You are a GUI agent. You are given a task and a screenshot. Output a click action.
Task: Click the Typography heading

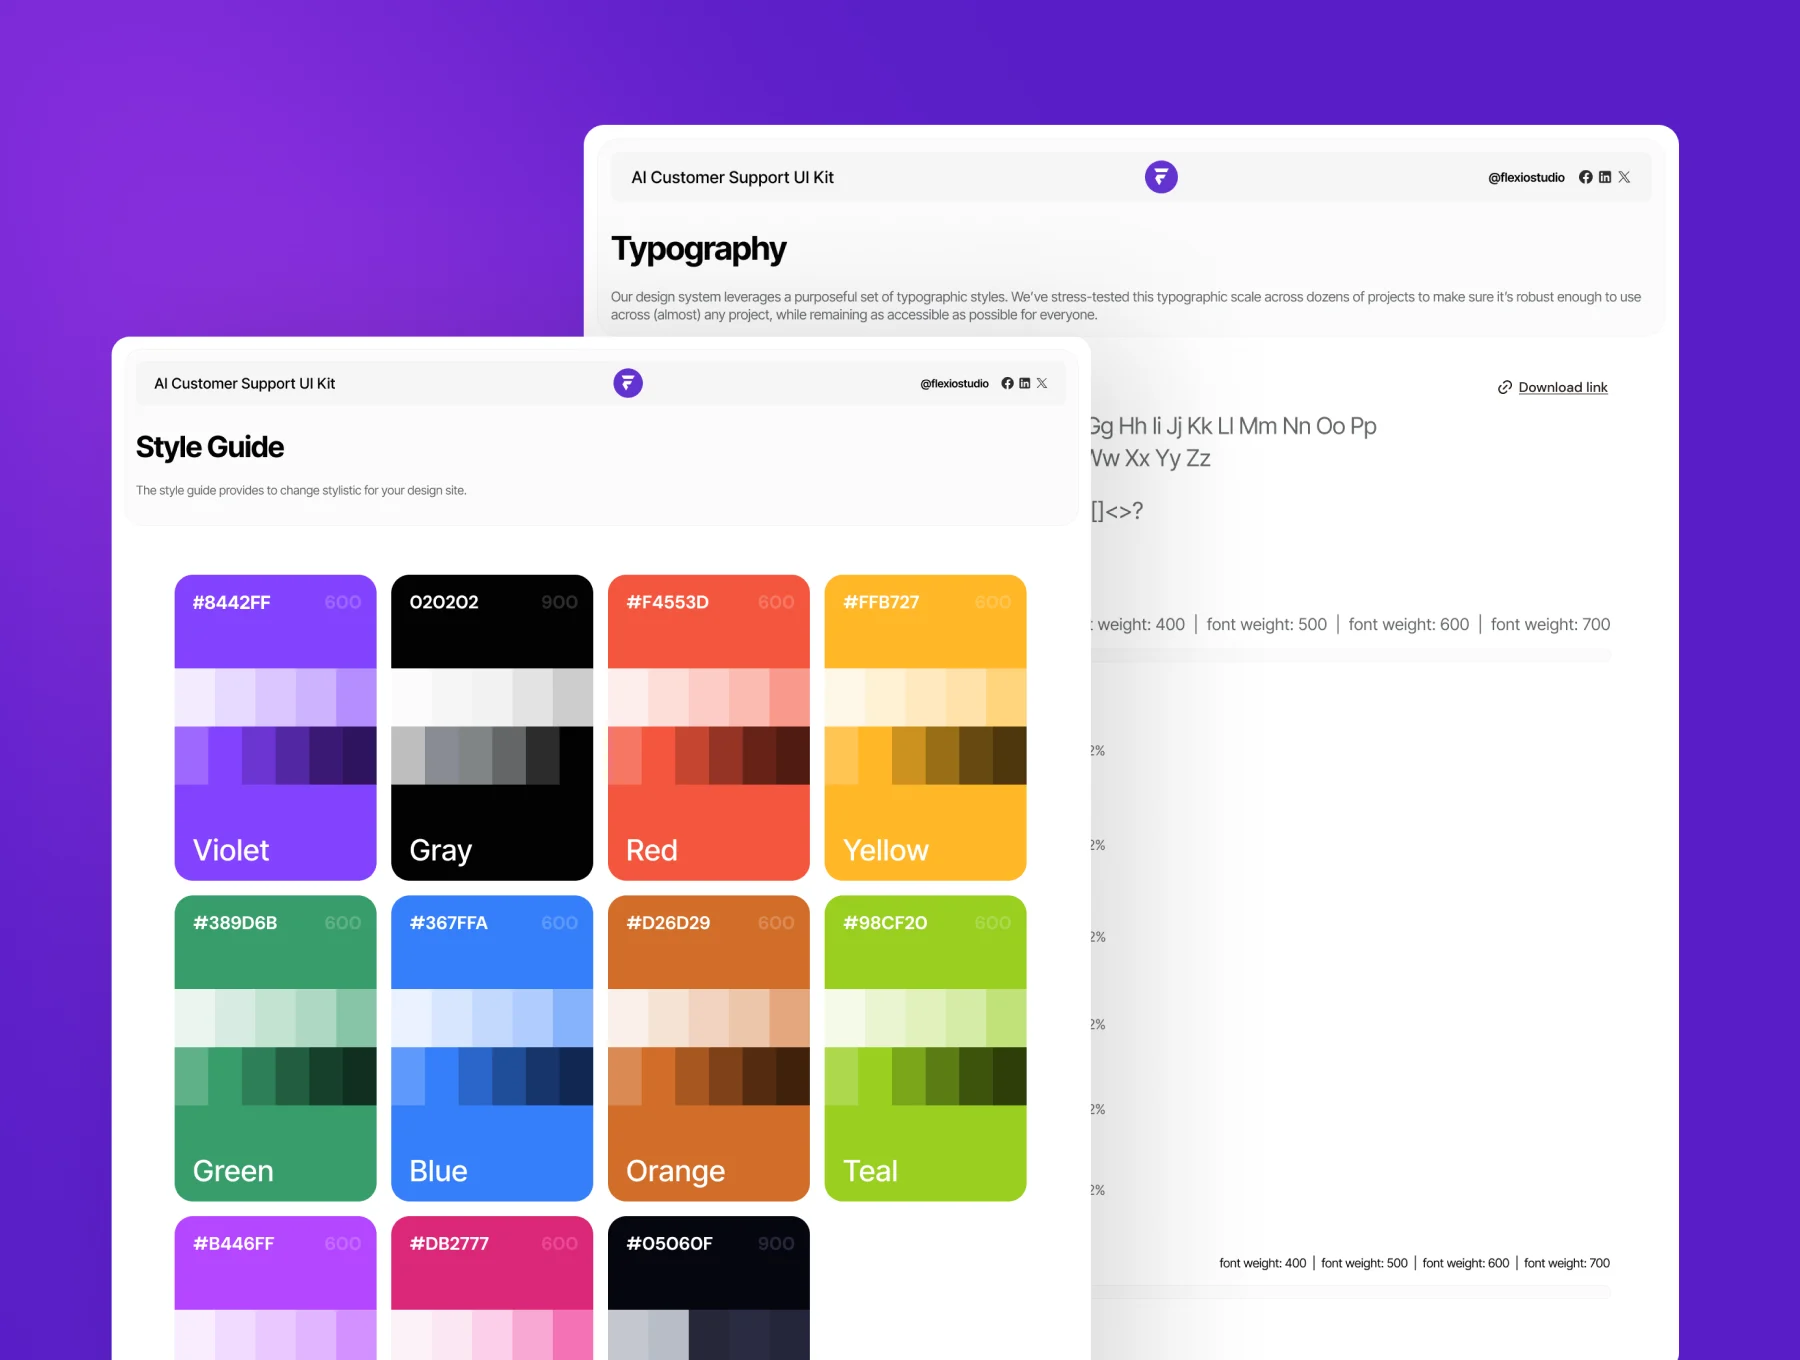[x=699, y=249]
